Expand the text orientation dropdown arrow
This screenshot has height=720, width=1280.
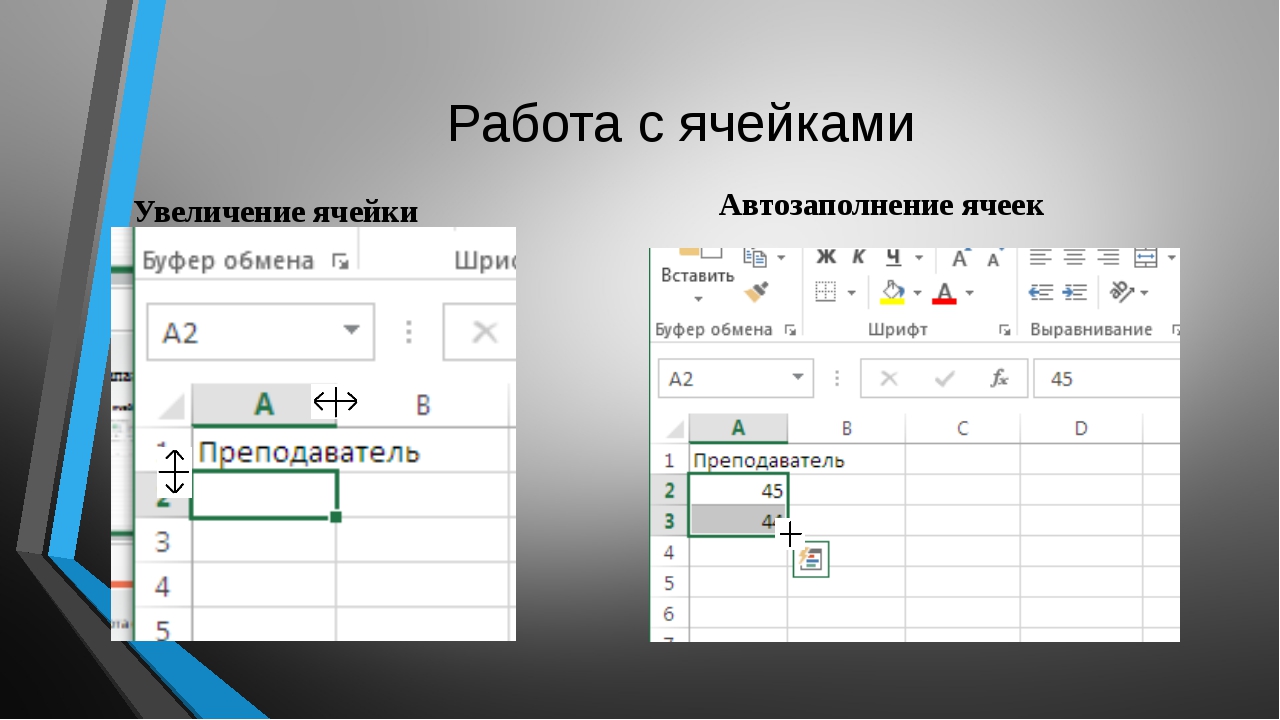1143,293
